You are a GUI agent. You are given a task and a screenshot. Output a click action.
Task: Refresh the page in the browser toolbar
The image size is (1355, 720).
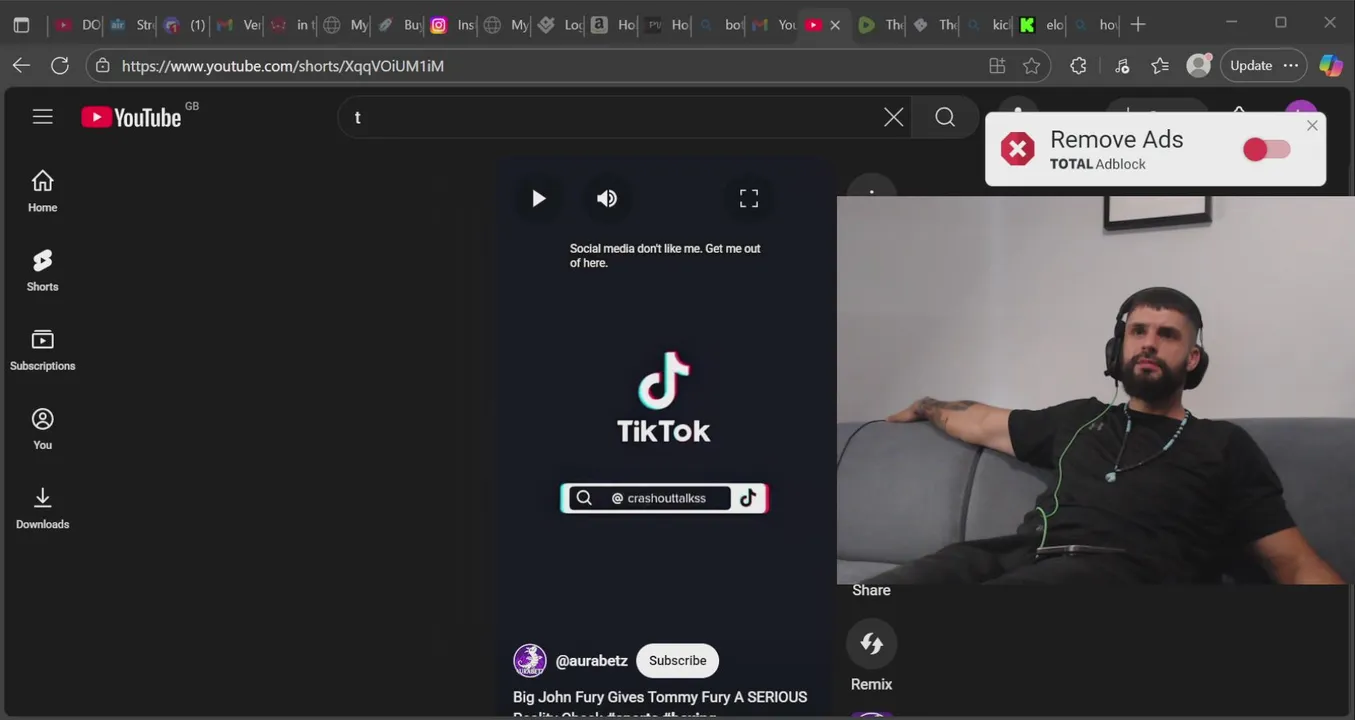[x=60, y=65]
